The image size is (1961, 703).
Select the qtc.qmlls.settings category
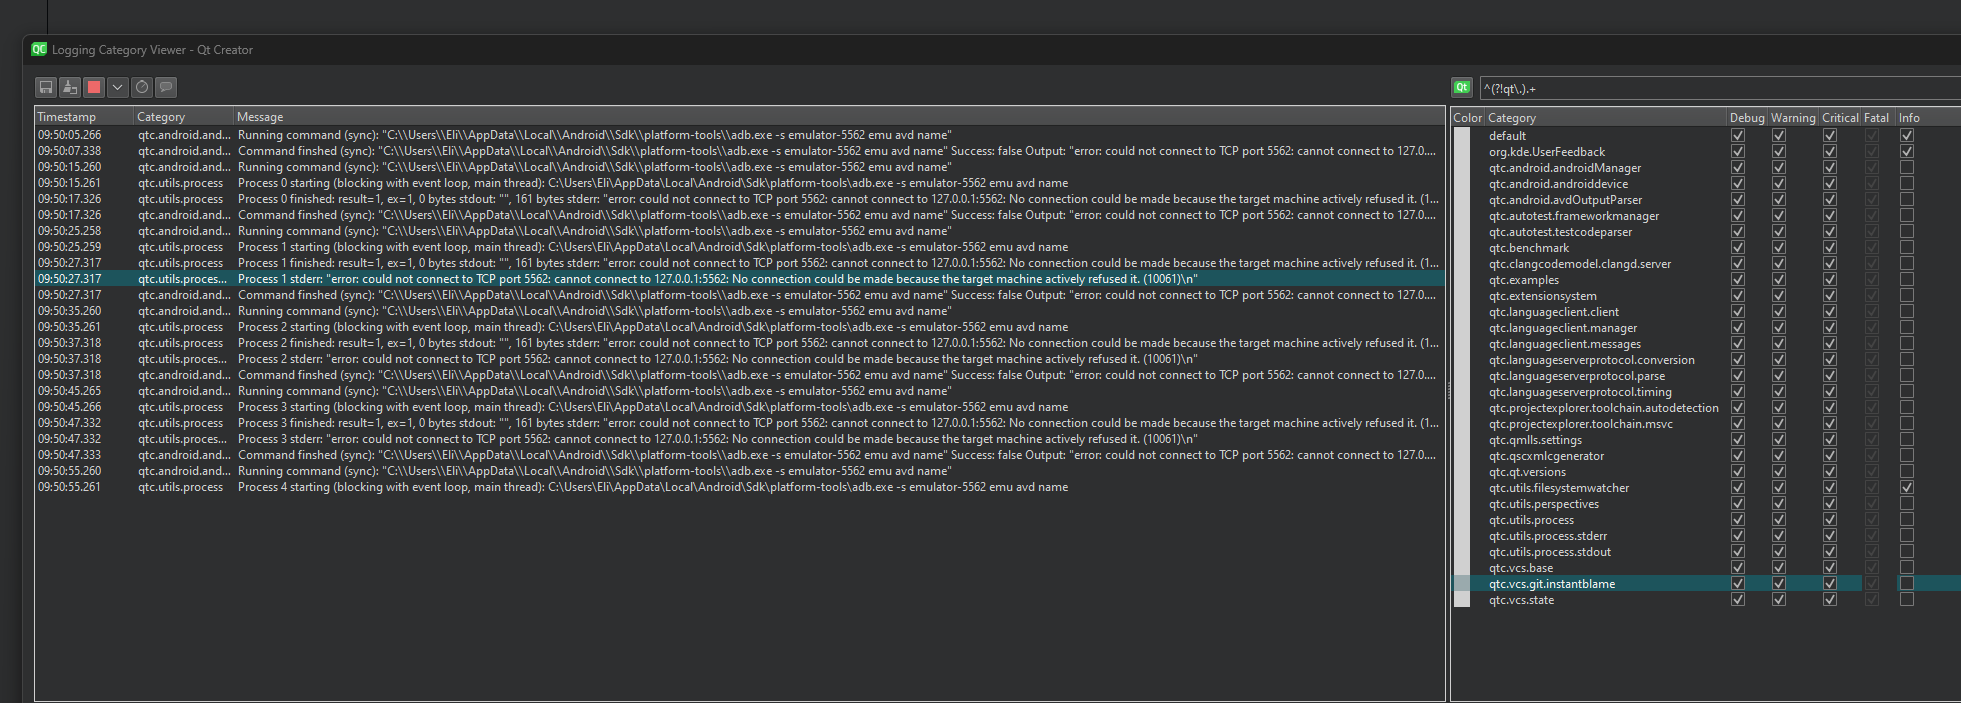click(1535, 440)
